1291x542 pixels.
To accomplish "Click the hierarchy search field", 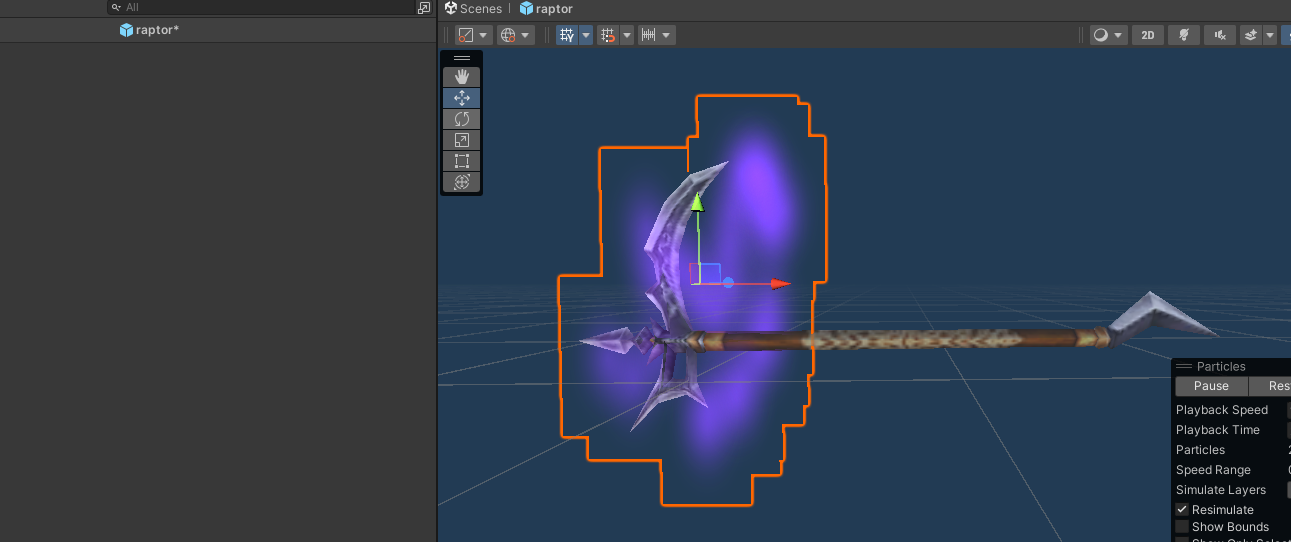I will [x=261, y=7].
